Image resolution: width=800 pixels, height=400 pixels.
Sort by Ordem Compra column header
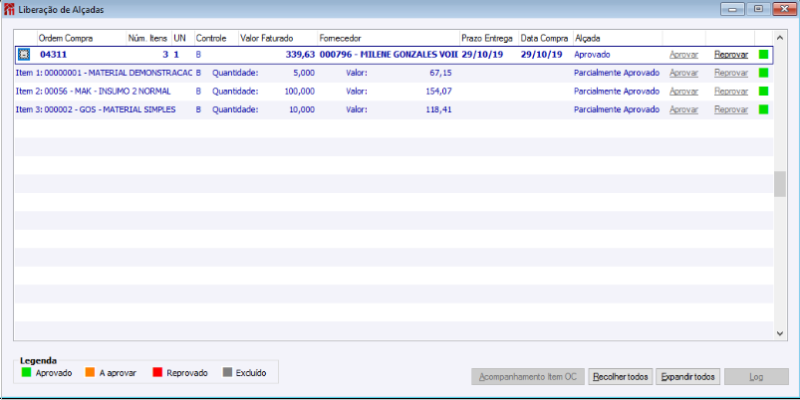[x=82, y=38]
